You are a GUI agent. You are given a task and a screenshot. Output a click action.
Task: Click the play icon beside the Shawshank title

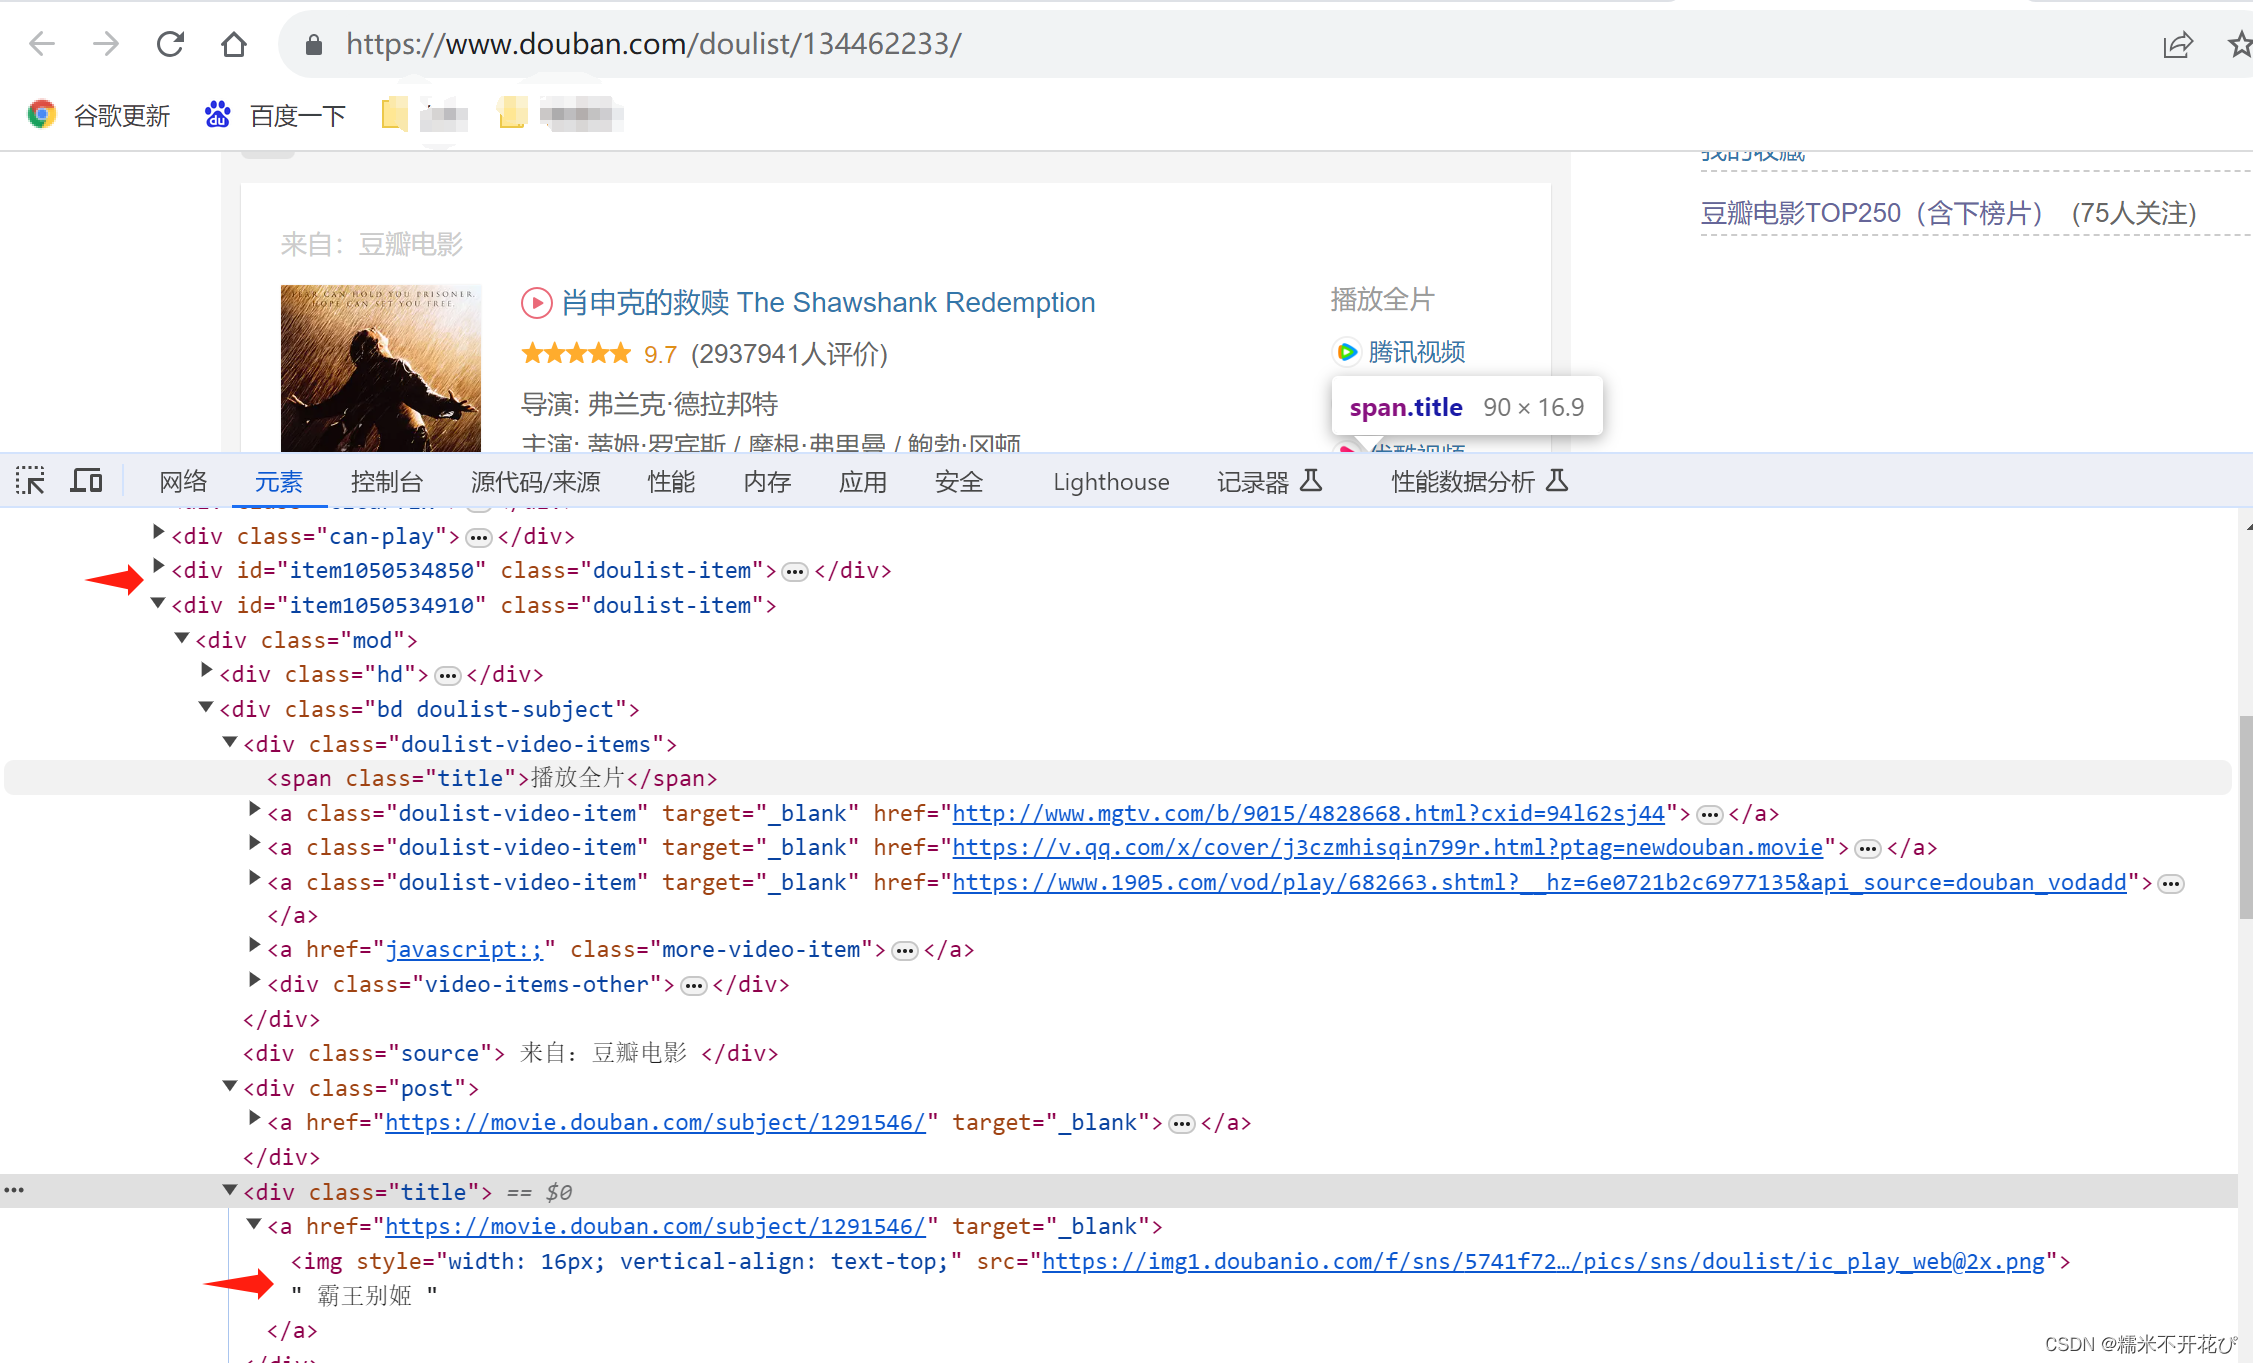[537, 302]
